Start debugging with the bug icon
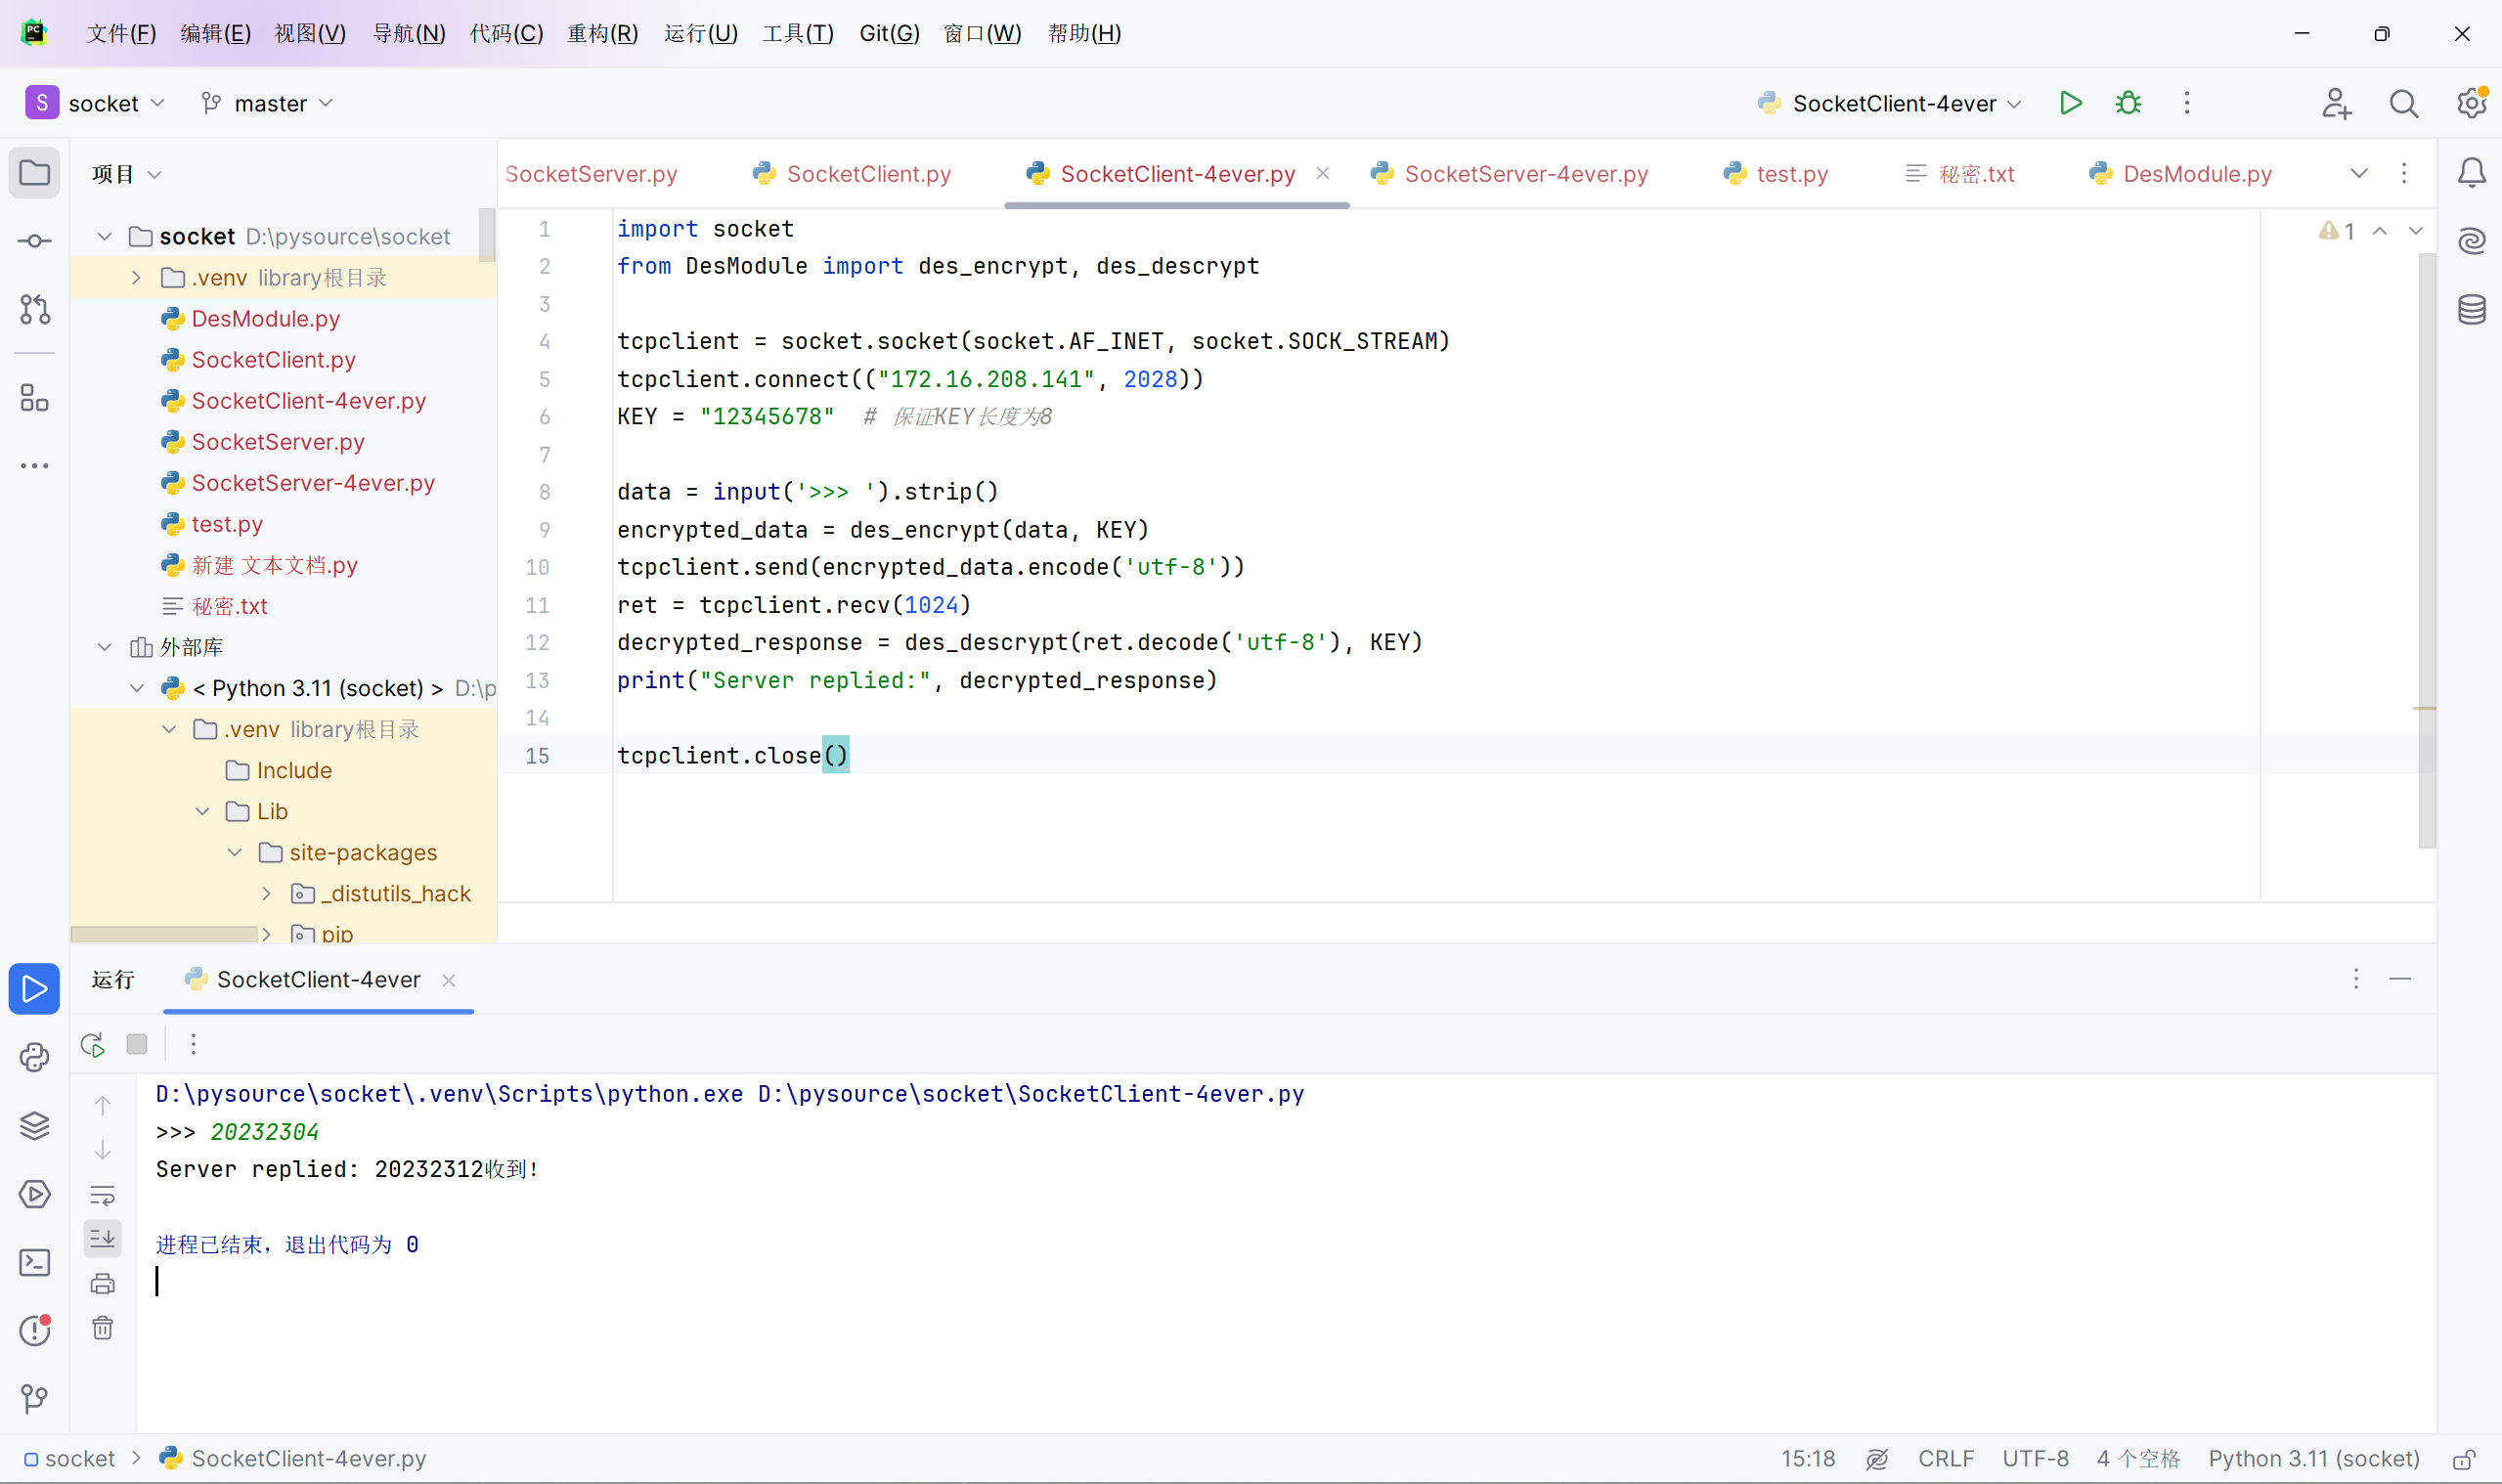 pos(2128,103)
